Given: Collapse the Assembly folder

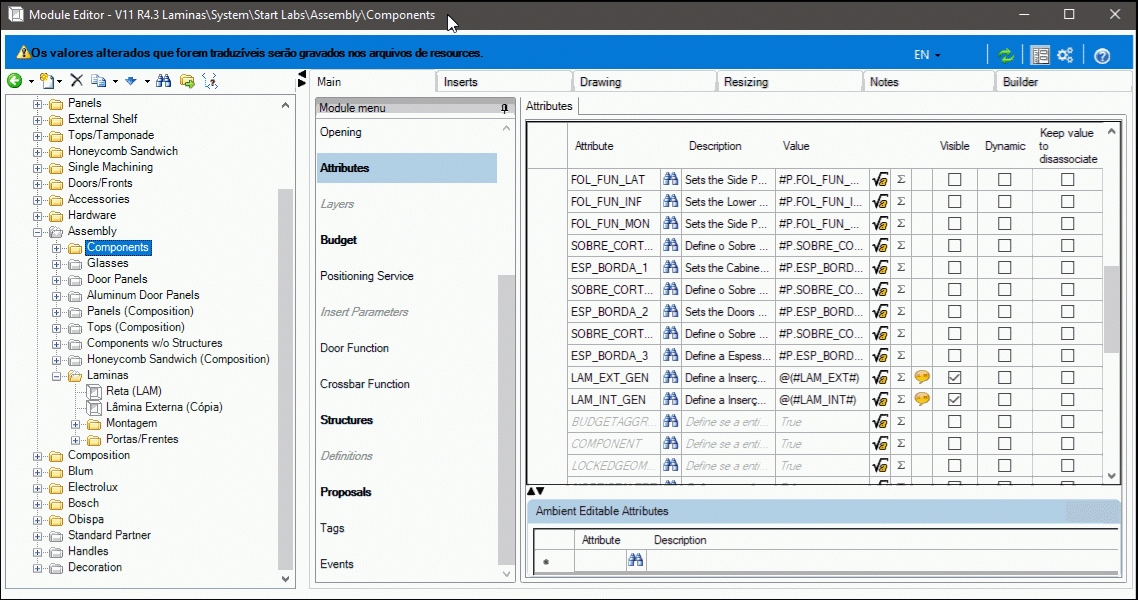Looking at the screenshot, I should click(38, 231).
